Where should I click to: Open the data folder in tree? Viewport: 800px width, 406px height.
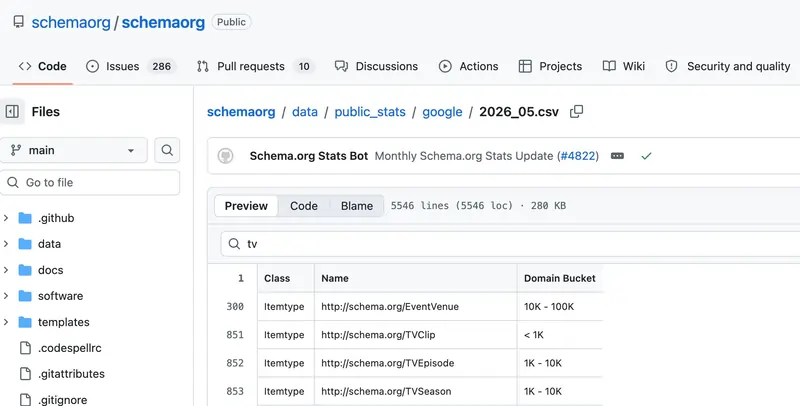tap(49, 244)
